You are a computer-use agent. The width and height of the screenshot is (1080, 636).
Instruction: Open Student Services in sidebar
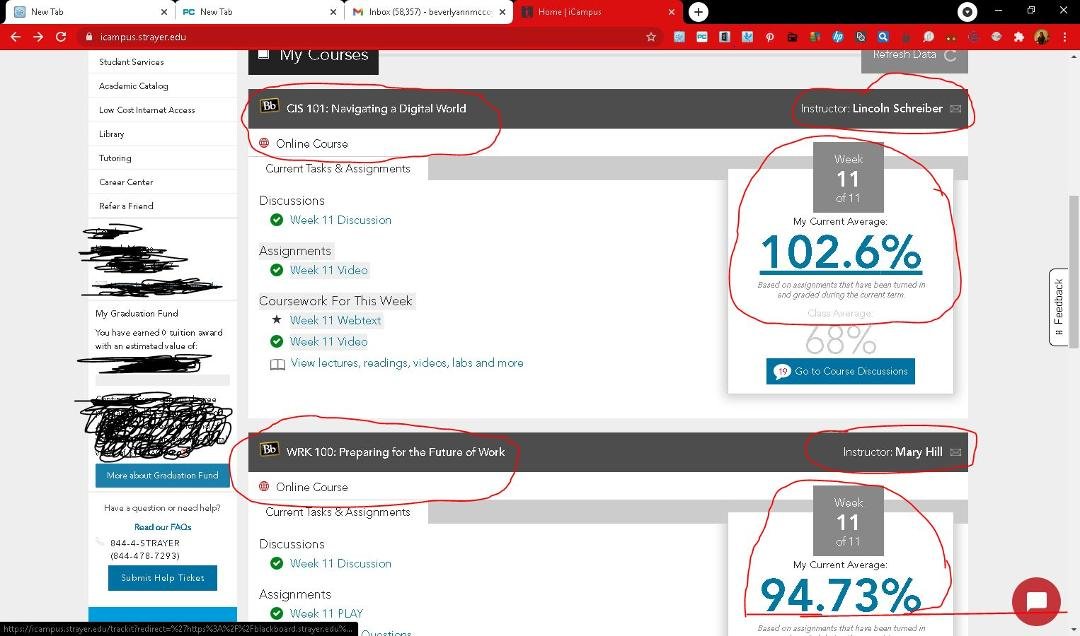(132, 62)
